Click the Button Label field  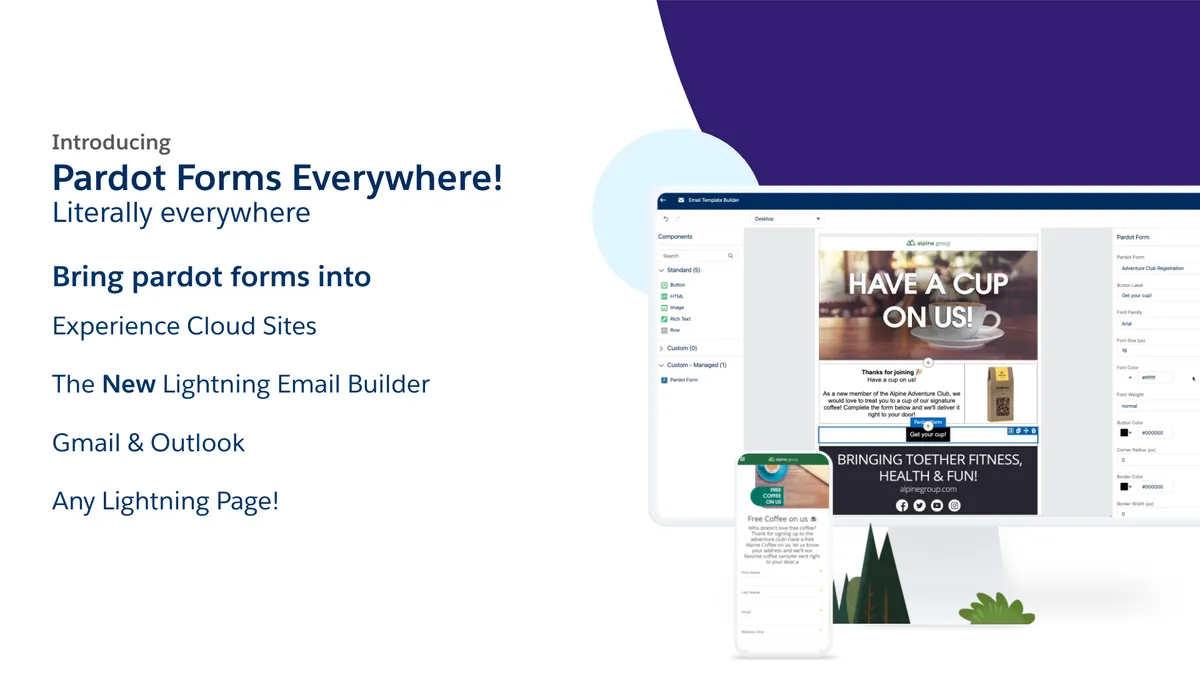tap(1158, 296)
